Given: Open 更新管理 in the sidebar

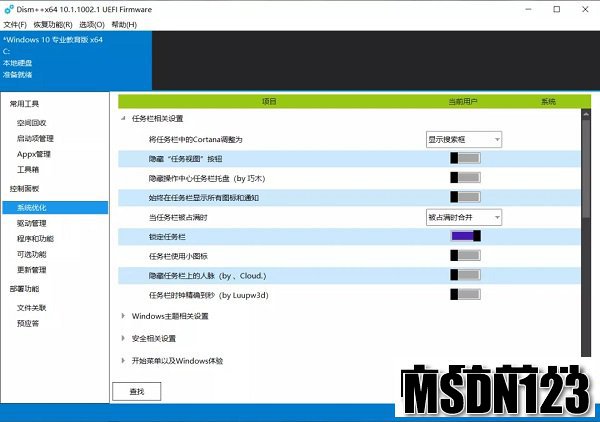Looking at the screenshot, I should pyautogui.click(x=31, y=270).
